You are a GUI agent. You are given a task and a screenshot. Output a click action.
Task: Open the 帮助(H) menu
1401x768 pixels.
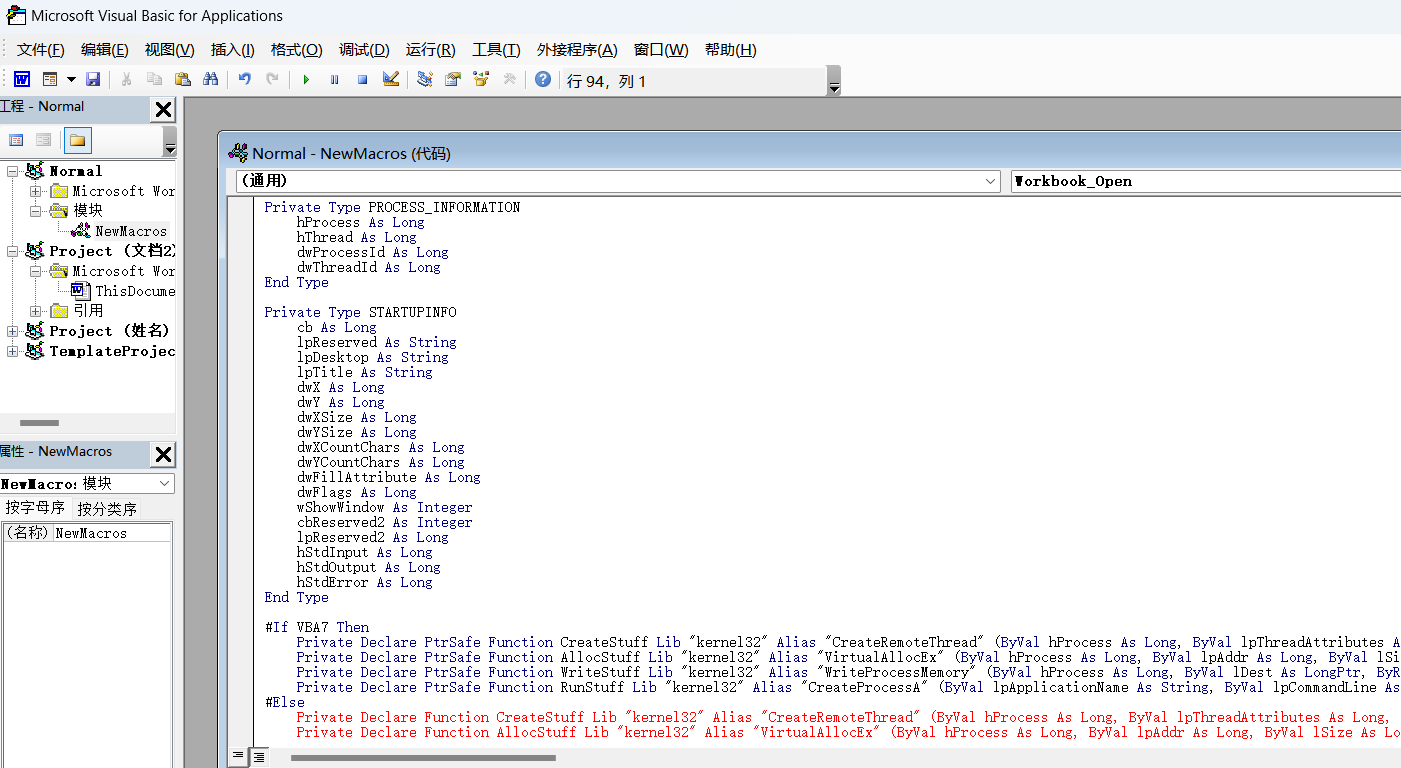click(731, 50)
